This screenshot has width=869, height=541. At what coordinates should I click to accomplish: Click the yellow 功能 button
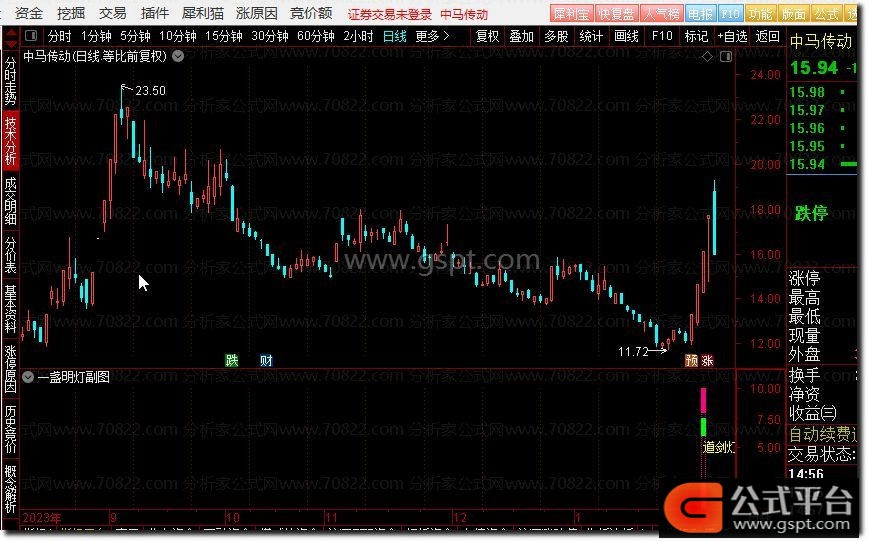(x=760, y=14)
